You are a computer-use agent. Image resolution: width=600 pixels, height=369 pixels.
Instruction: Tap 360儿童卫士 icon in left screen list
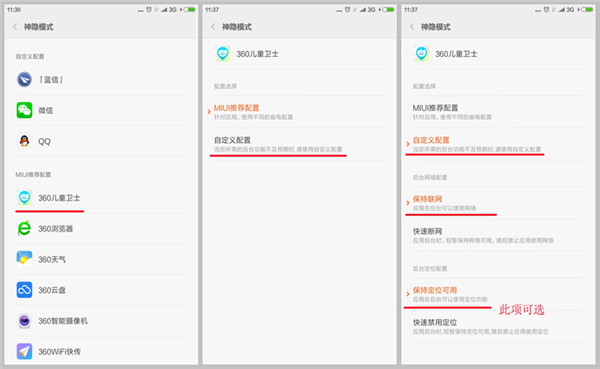[x=24, y=198]
